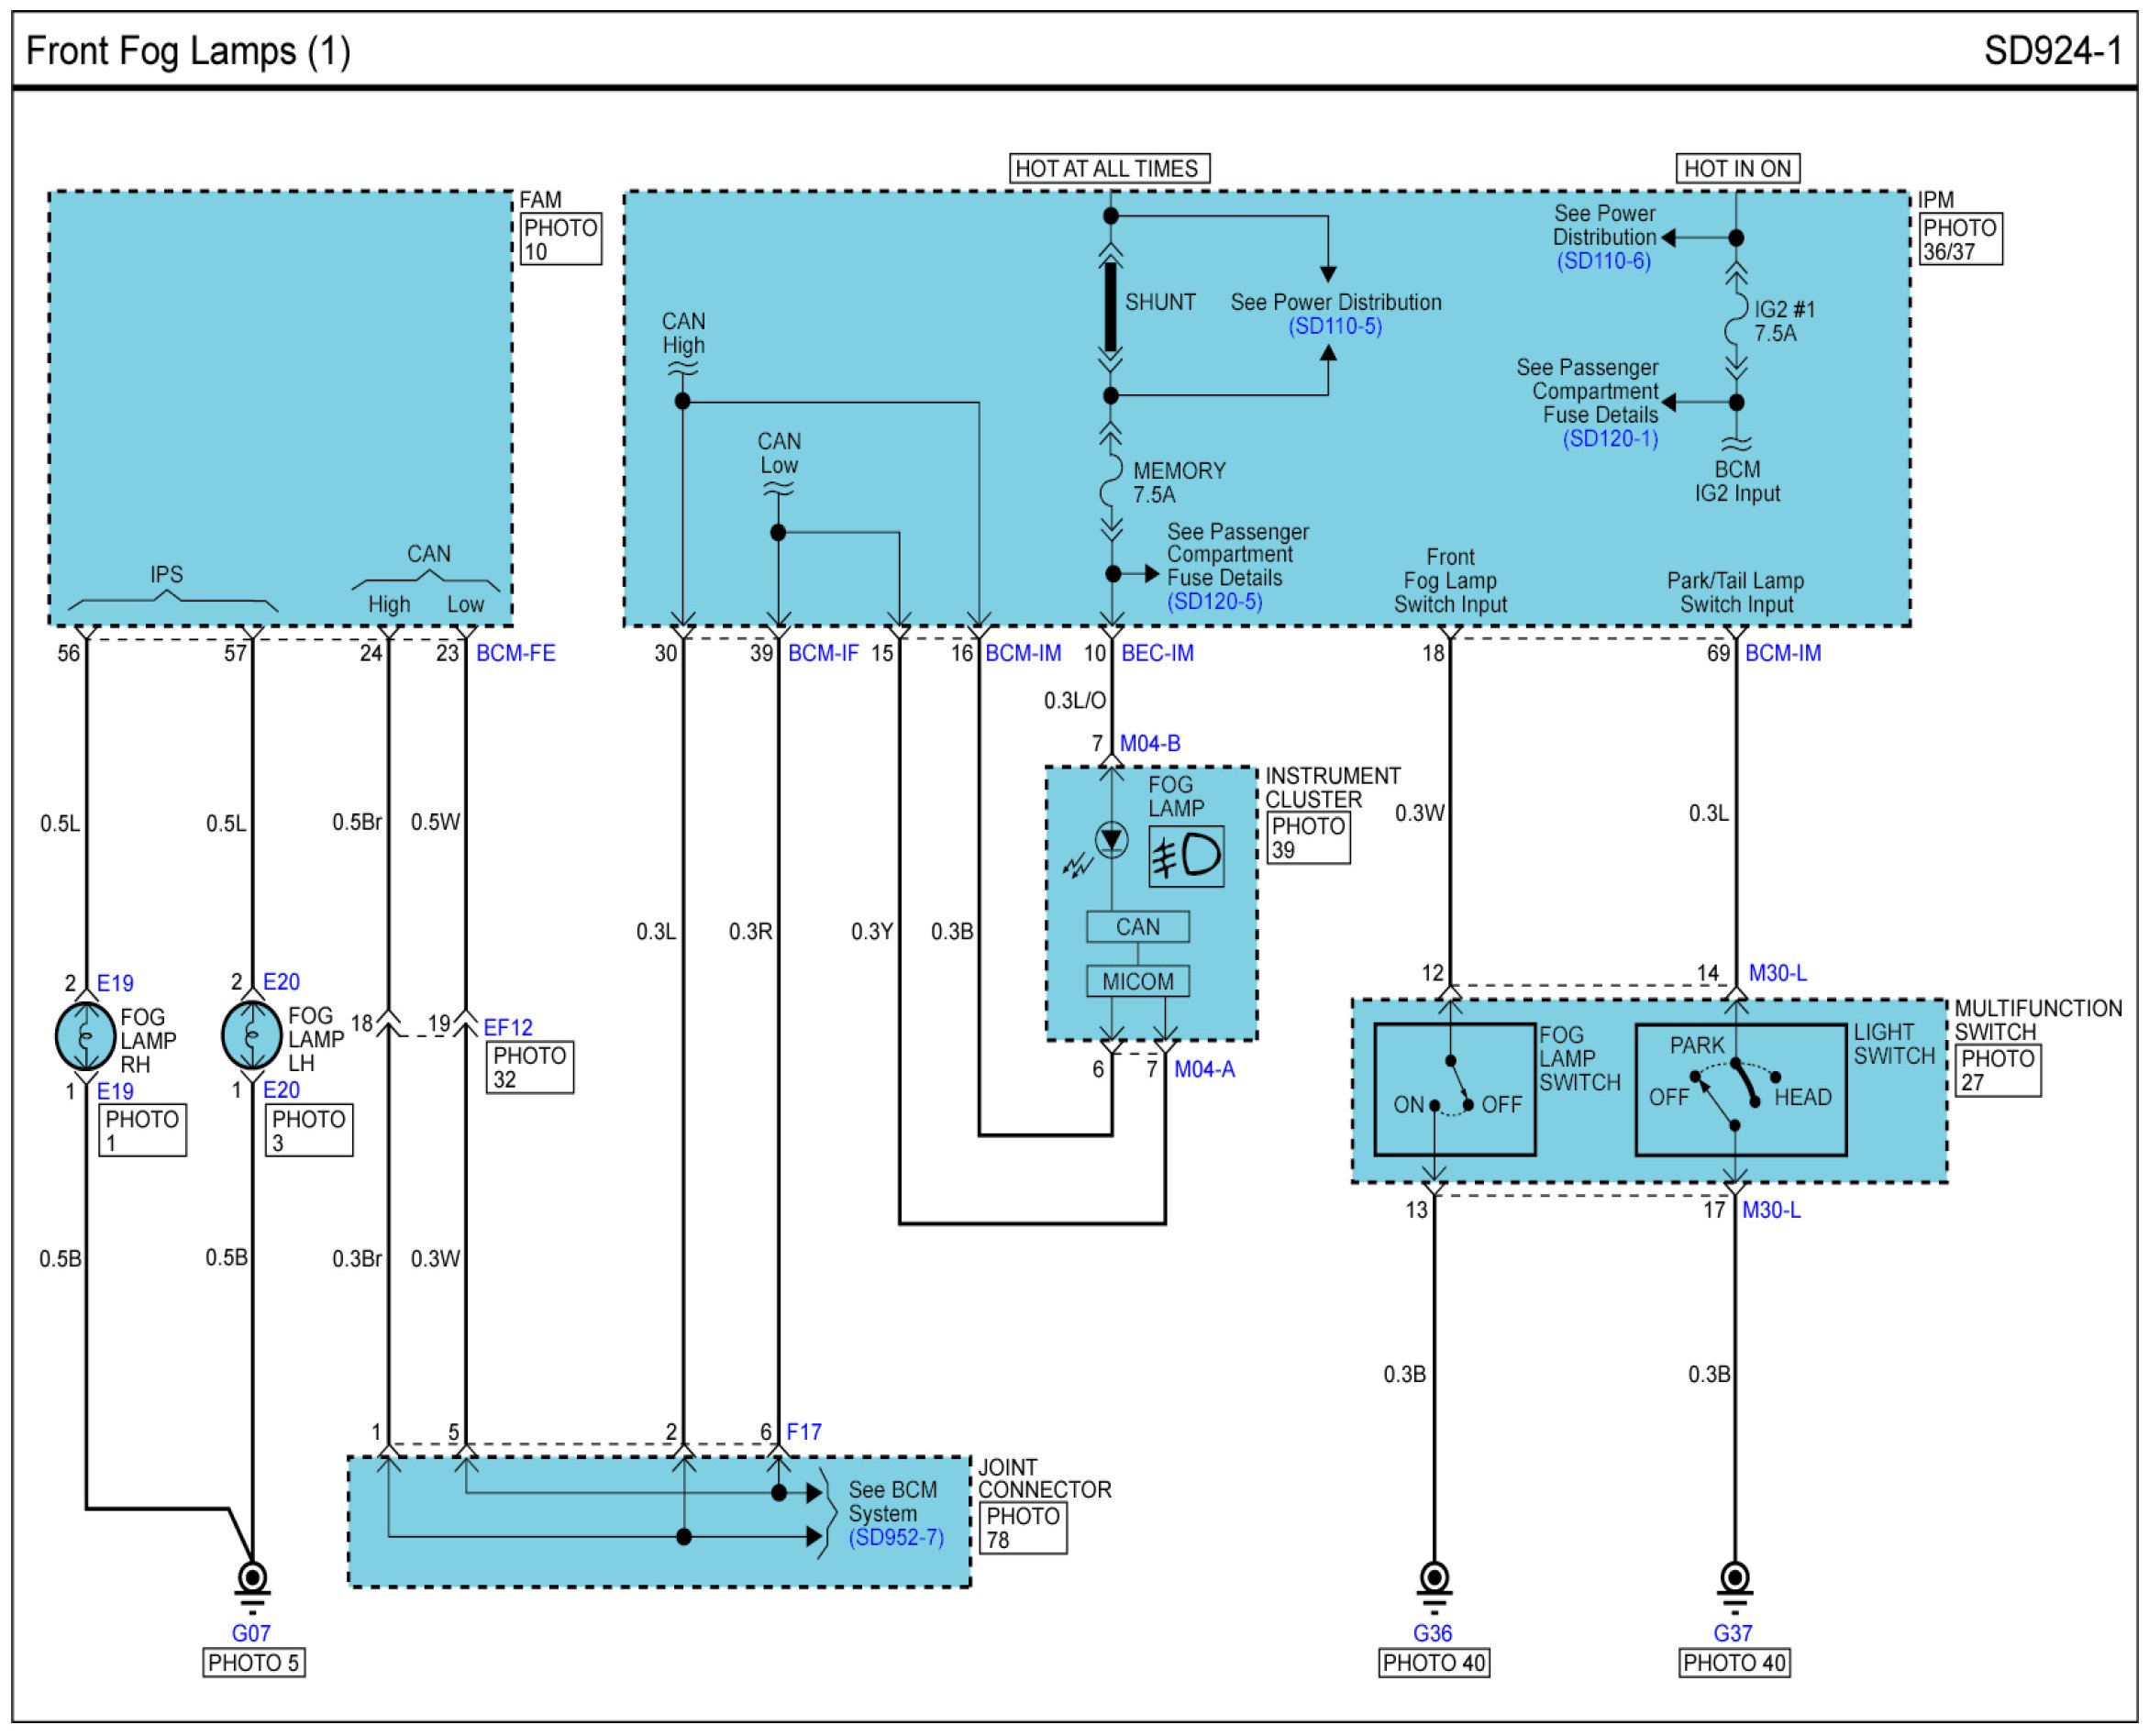Click the G07 ground symbol
2149x1736 pixels.
[x=252, y=1580]
